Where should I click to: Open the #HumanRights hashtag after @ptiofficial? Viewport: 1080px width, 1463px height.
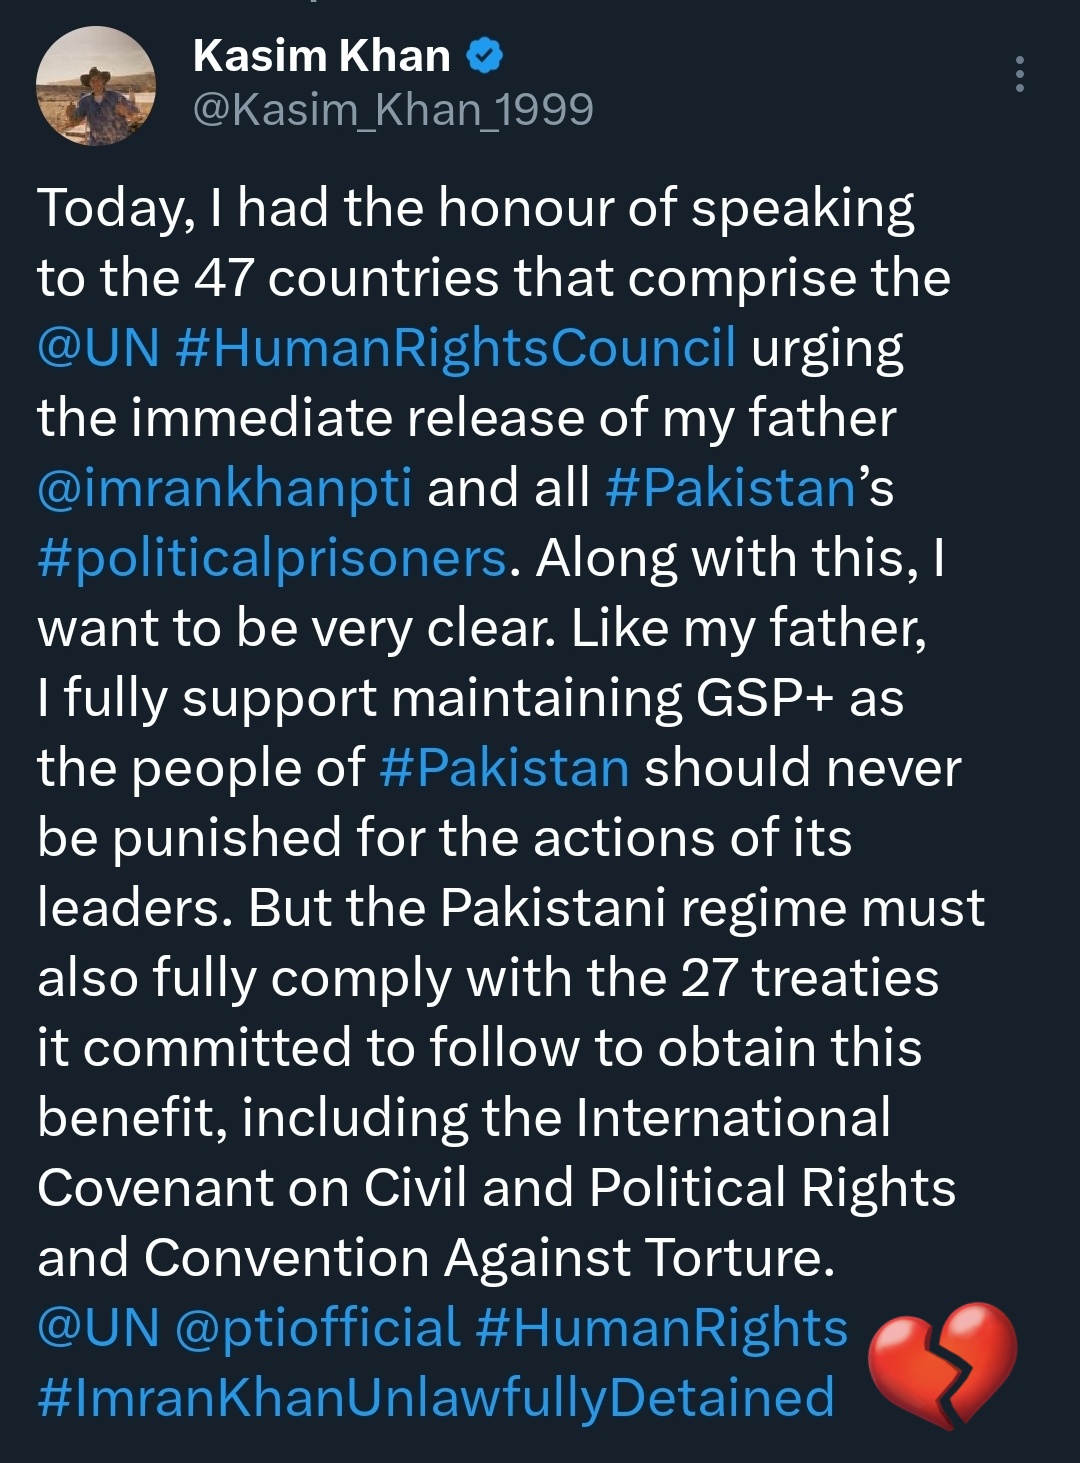pos(662,1328)
